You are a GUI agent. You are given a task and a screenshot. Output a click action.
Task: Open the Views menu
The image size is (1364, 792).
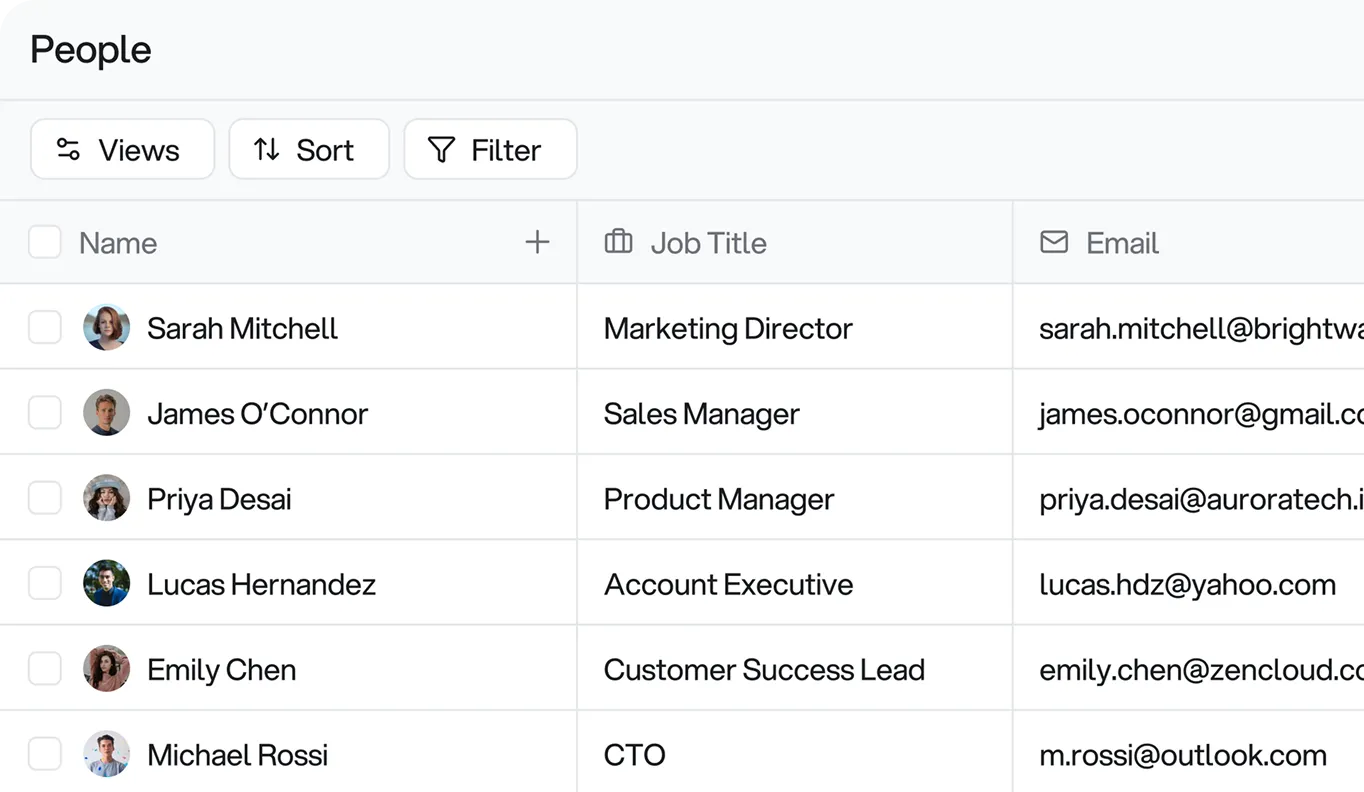(x=122, y=148)
